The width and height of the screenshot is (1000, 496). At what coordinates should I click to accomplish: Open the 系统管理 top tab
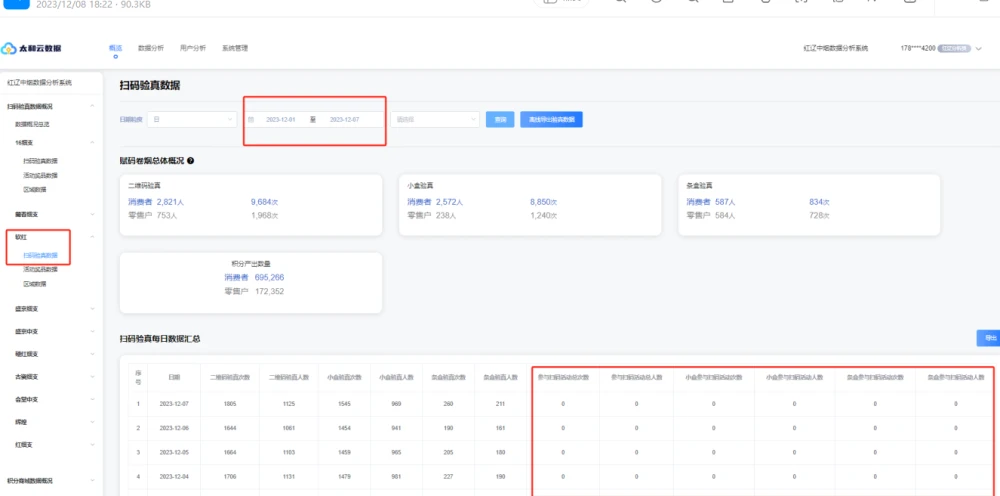point(235,48)
